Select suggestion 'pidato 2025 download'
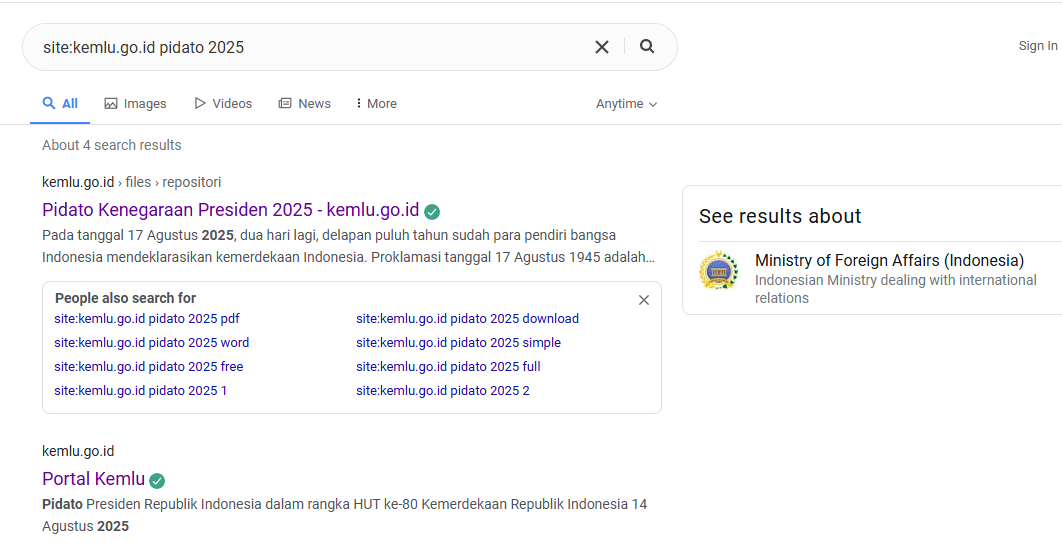1062x543 pixels. click(x=467, y=319)
